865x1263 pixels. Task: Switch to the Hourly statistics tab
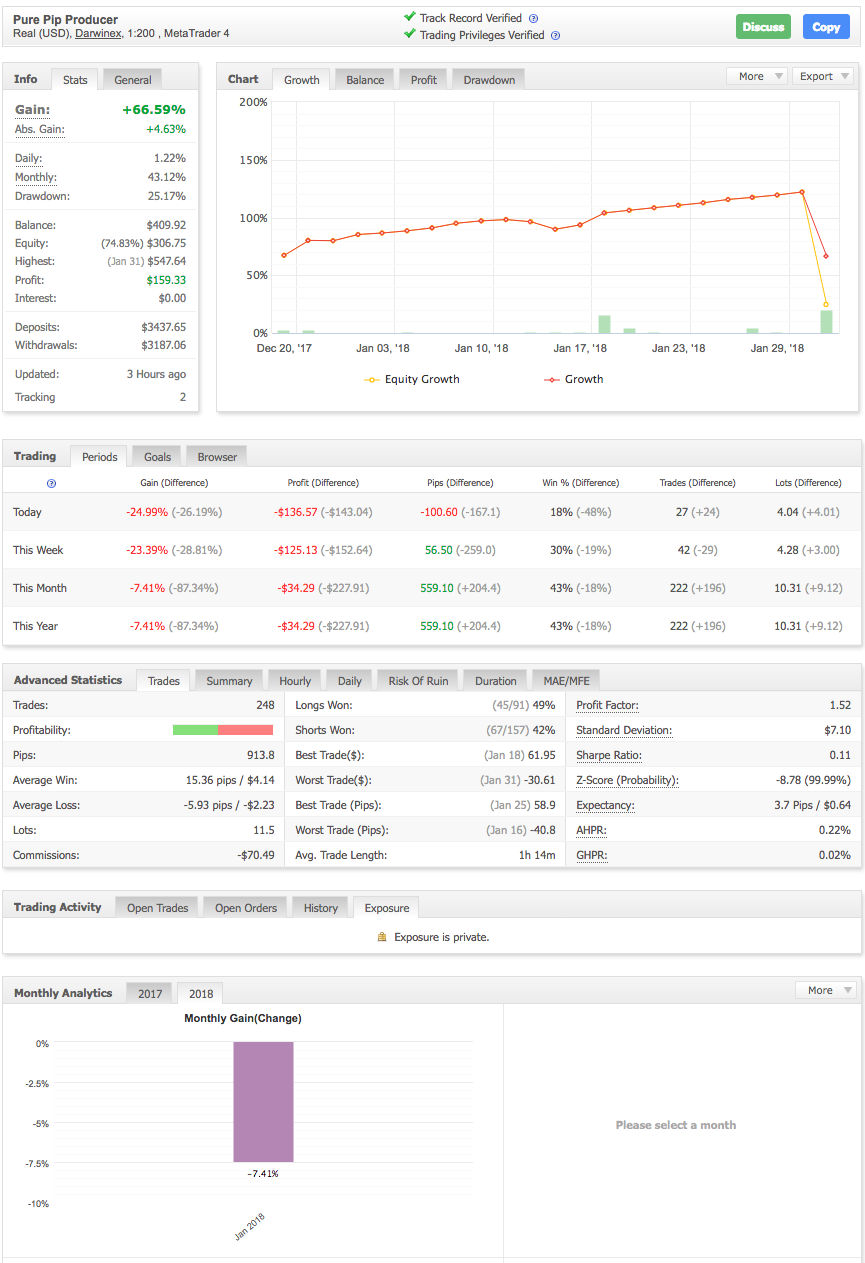tap(295, 681)
